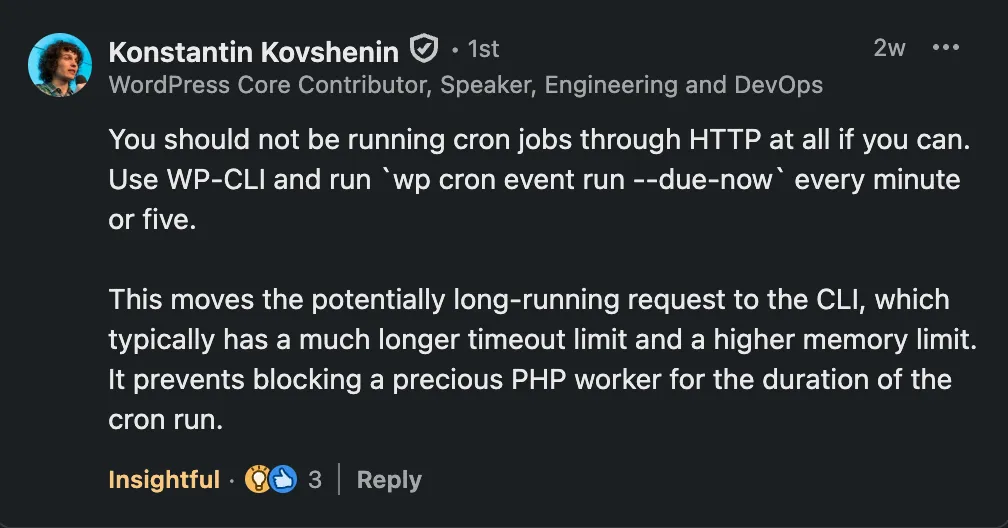
Task: Click the line about higher memory limit
Action: point(540,339)
